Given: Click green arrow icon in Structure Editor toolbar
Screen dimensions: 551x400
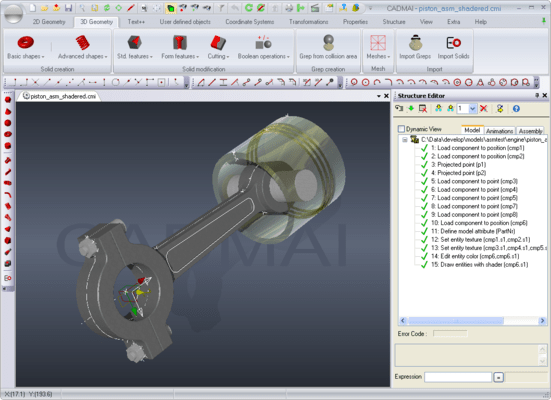Looking at the screenshot, I should [x=411, y=109].
